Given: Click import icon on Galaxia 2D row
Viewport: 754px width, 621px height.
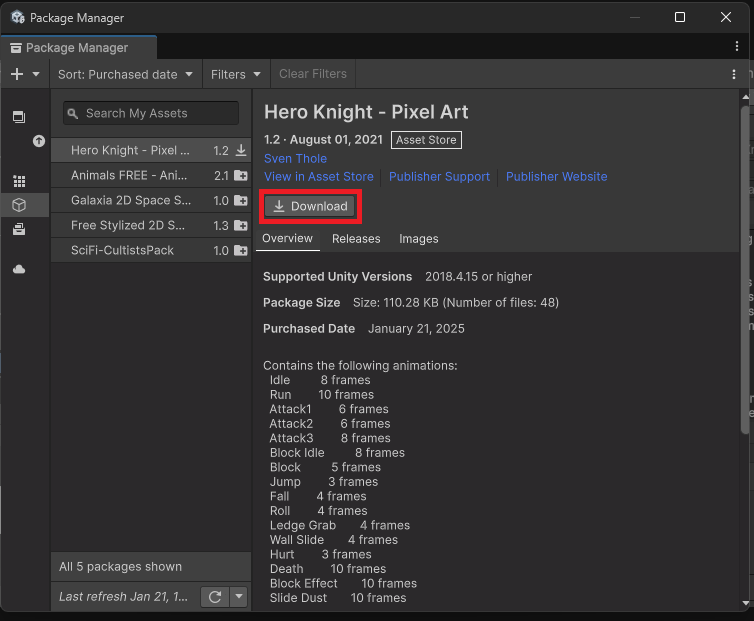Looking at the screenshot, I should [x=240, y=201].
